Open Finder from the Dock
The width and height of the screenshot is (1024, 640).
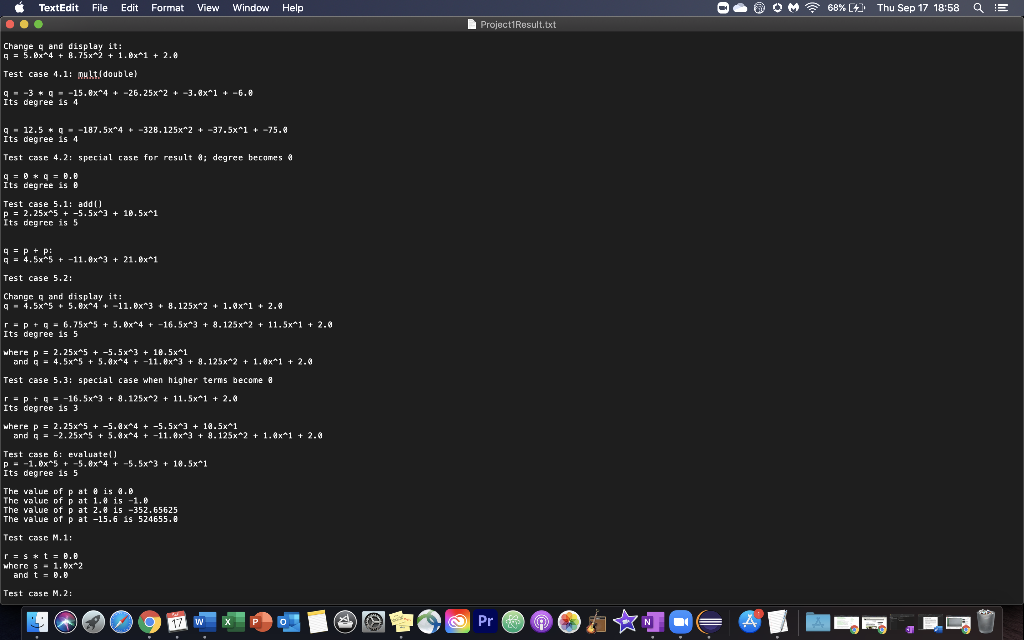[37, 622]
